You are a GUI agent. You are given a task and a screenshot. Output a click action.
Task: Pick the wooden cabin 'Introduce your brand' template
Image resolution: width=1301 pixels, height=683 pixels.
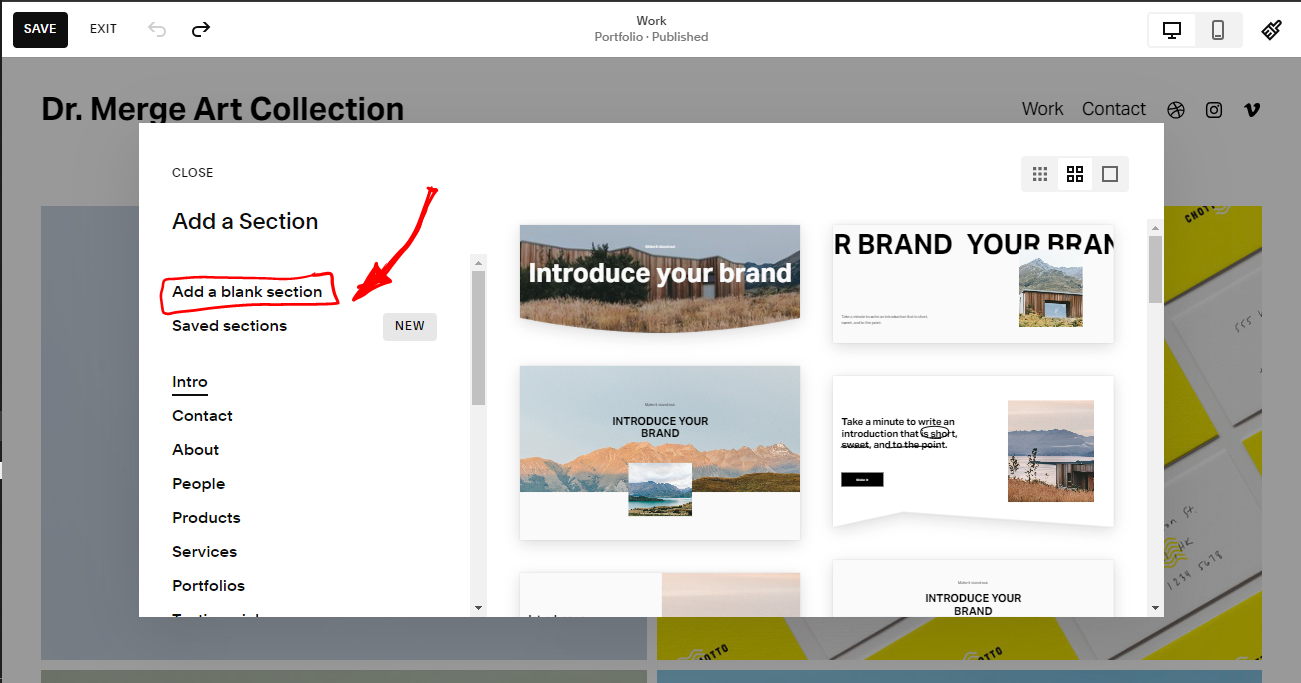(660, 279)
